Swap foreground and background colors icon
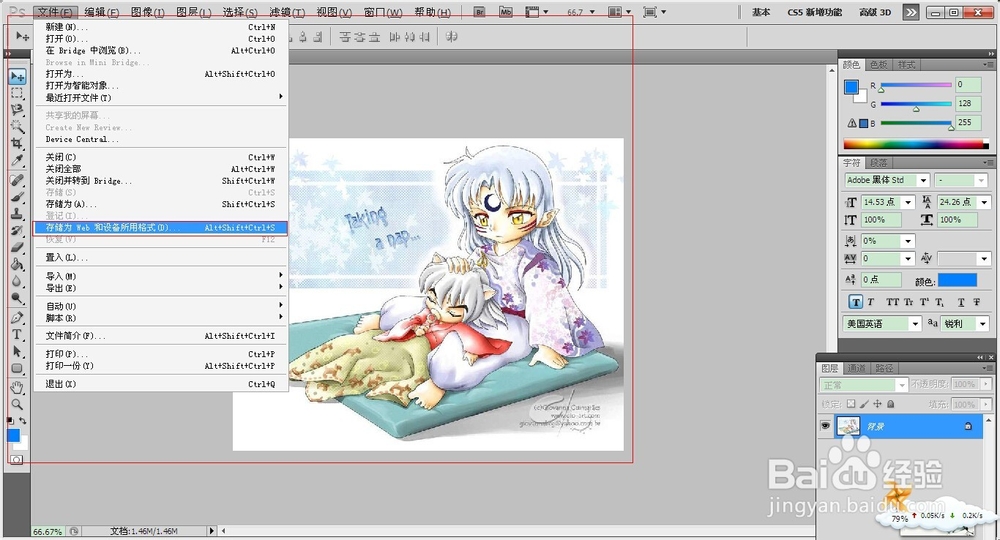The height and width of the screenshot is (540, 1000). [22, 420]
